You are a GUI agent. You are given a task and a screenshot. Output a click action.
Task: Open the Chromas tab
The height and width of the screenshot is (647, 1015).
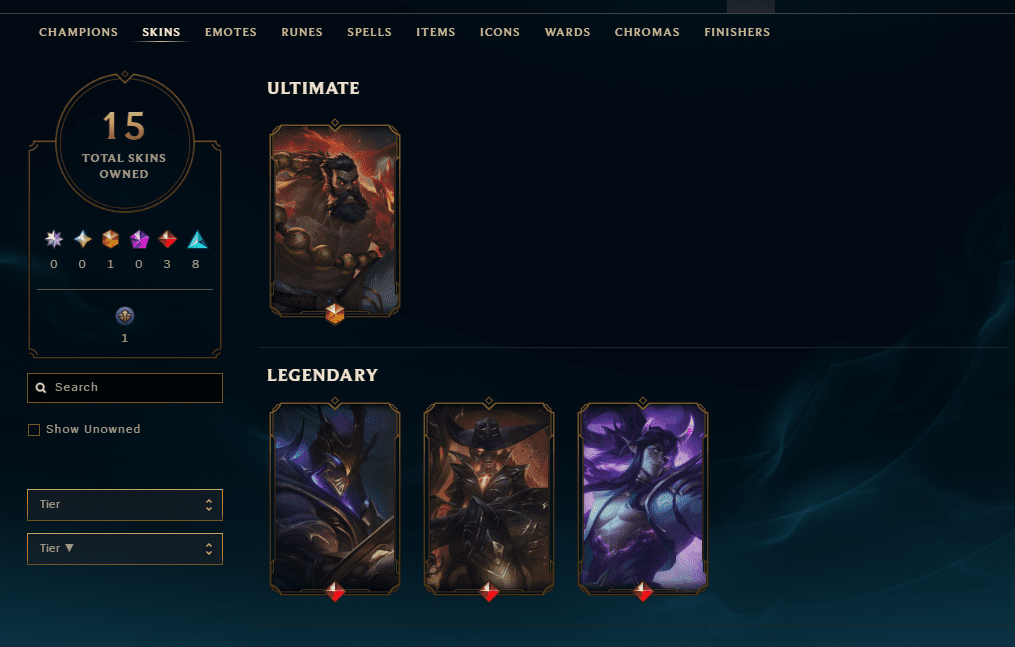tap(647, 32)
